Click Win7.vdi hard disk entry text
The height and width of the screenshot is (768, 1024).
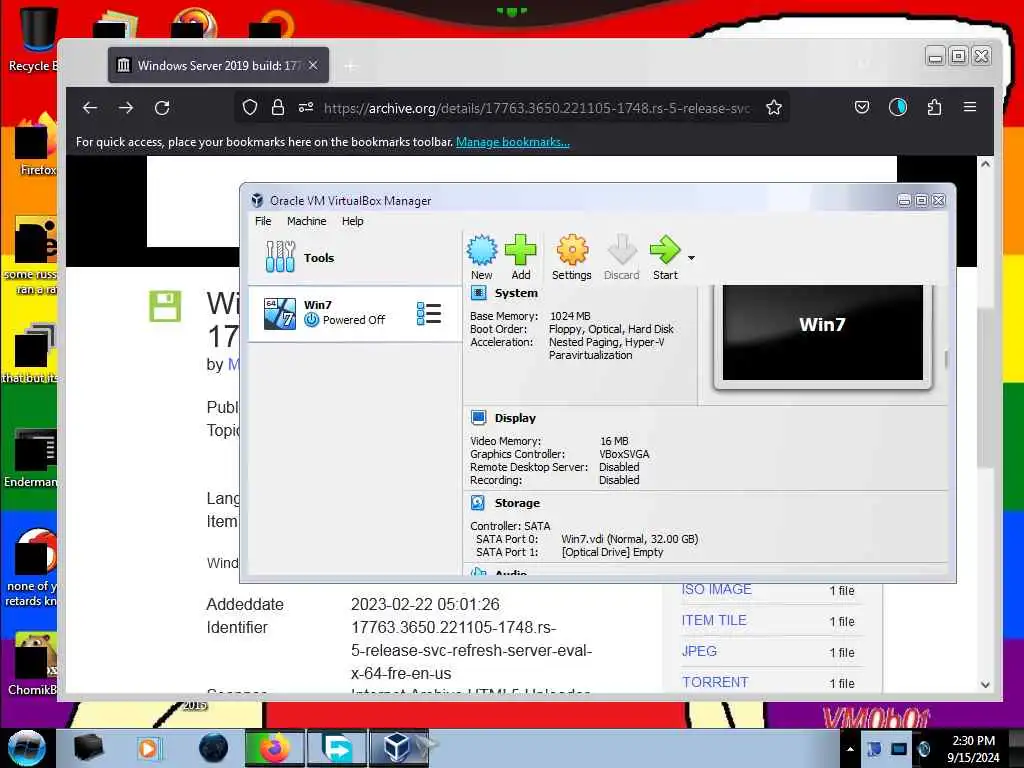[630, 539]
